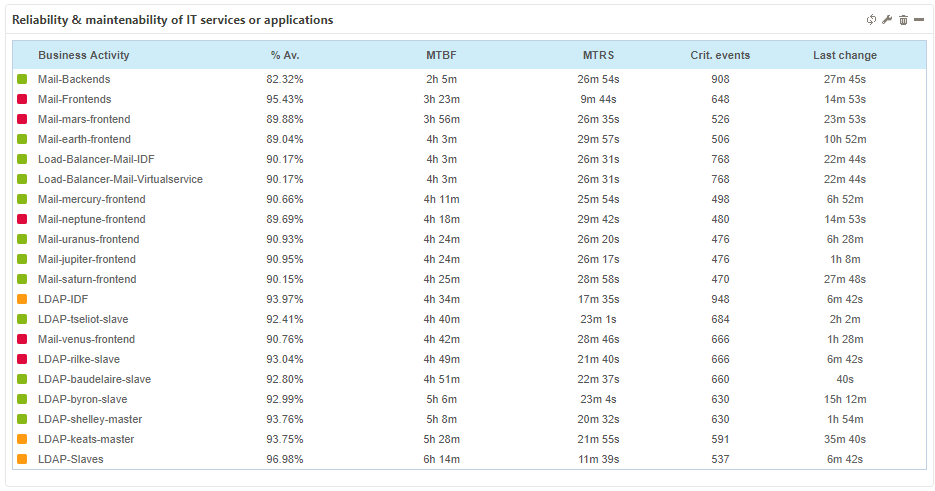Open the LDAP-baudelaire-slave business activity

tap(94, 379)
